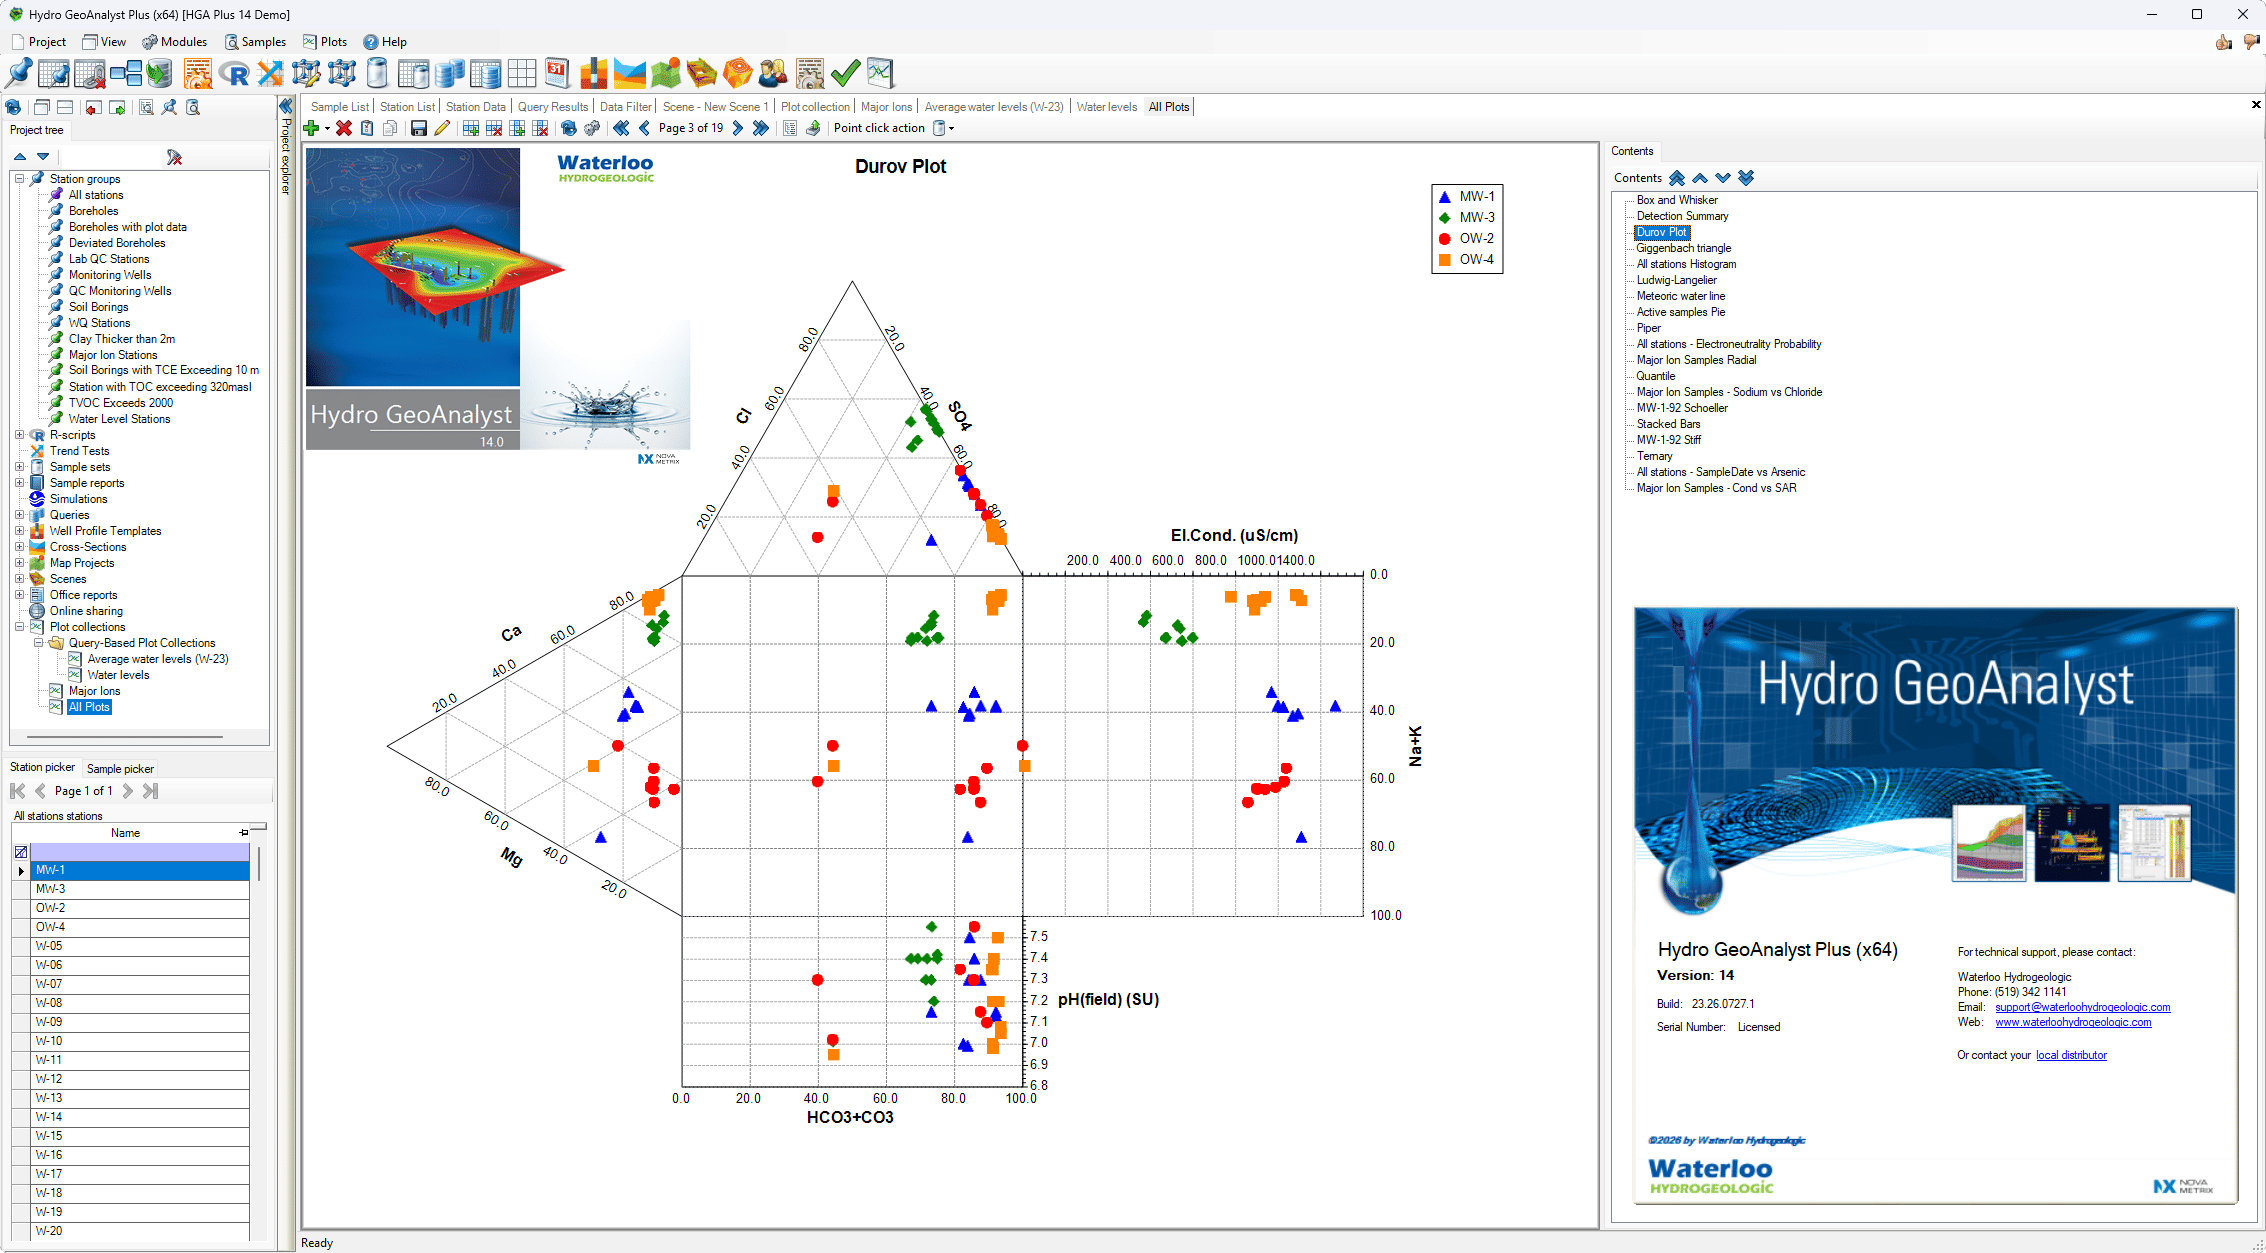Click the pencil edit icon in plot toolbar
Screen dimensions: 2266x1253
tap(442, 128)
